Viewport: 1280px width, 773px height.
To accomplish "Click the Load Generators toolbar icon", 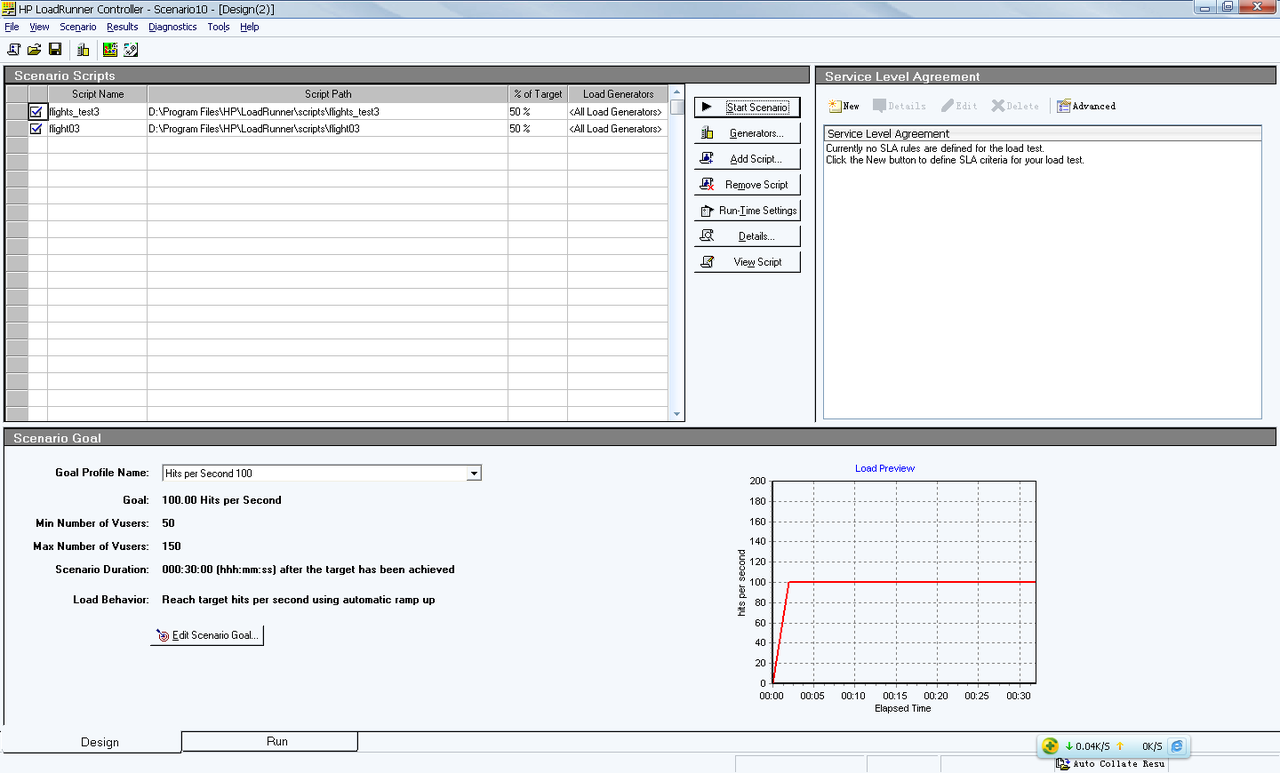I will click(83, 50).
